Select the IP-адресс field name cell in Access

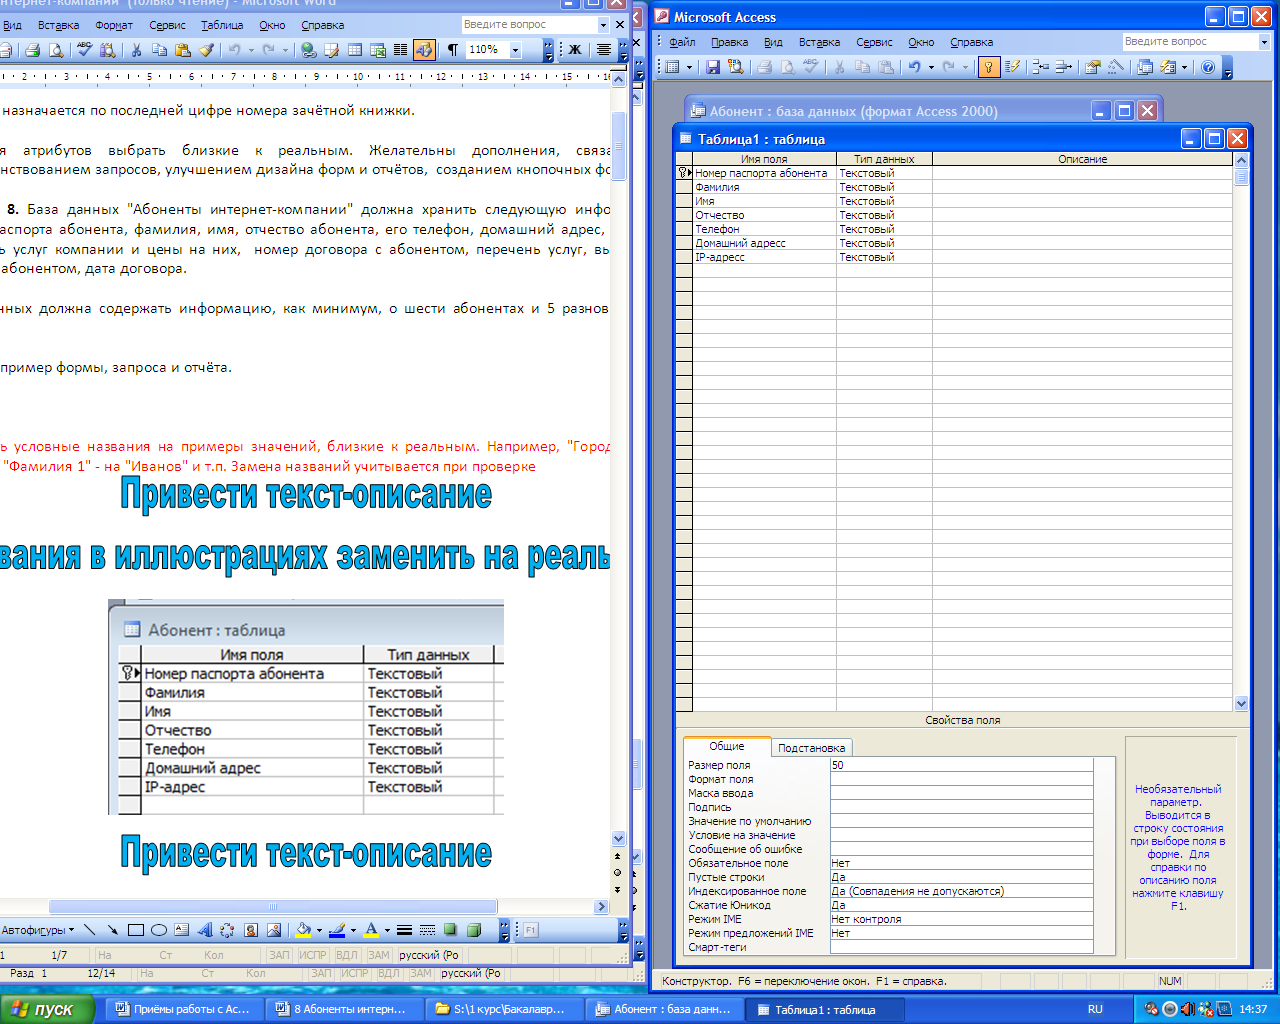click(x=764, y=257)
